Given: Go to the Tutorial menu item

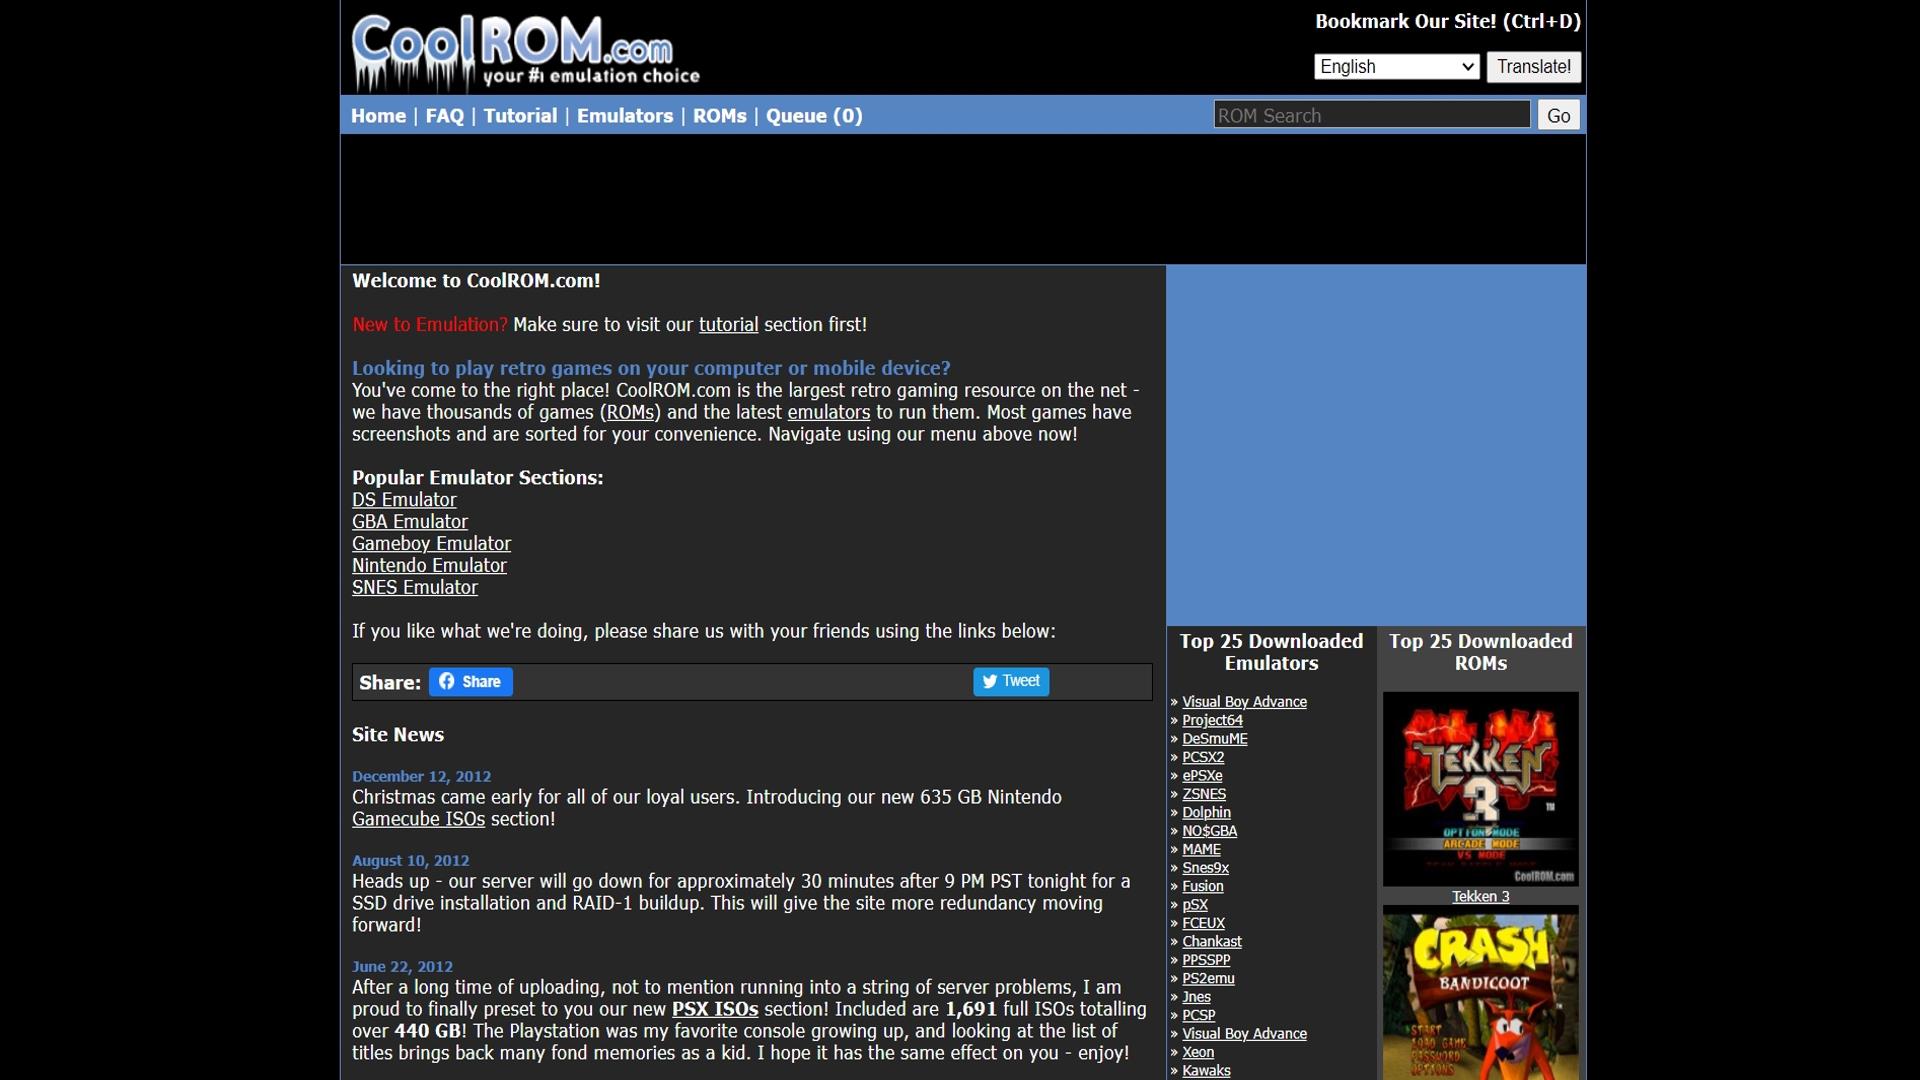Looking at the screenshot, I should [x=520, y=116].
